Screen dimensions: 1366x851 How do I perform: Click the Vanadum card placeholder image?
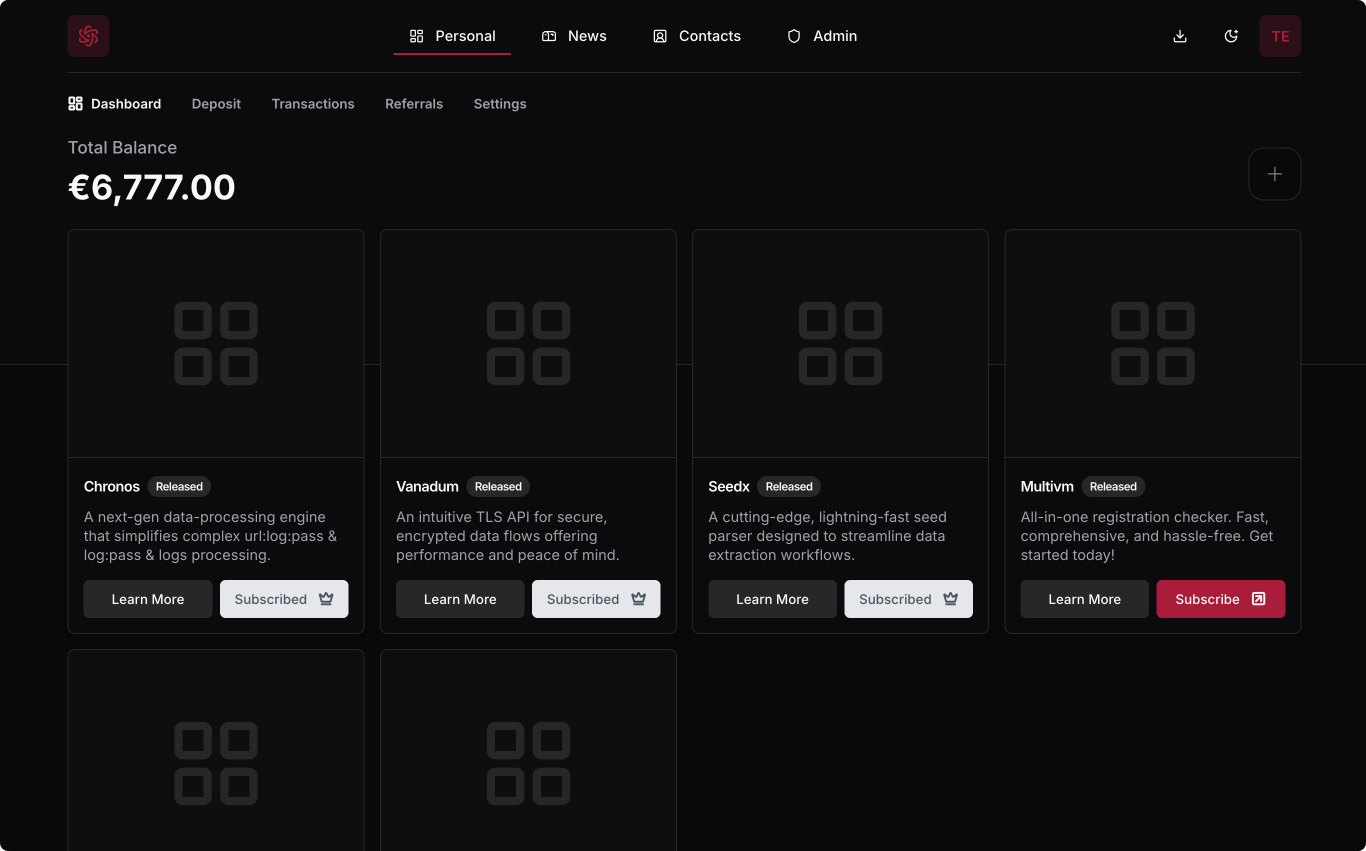pyautogui.click(x=528, y=344)
